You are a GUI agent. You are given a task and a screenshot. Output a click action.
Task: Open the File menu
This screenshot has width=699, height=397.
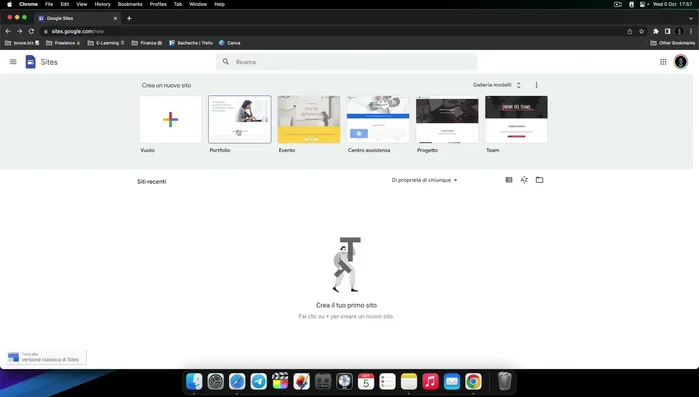49,4
